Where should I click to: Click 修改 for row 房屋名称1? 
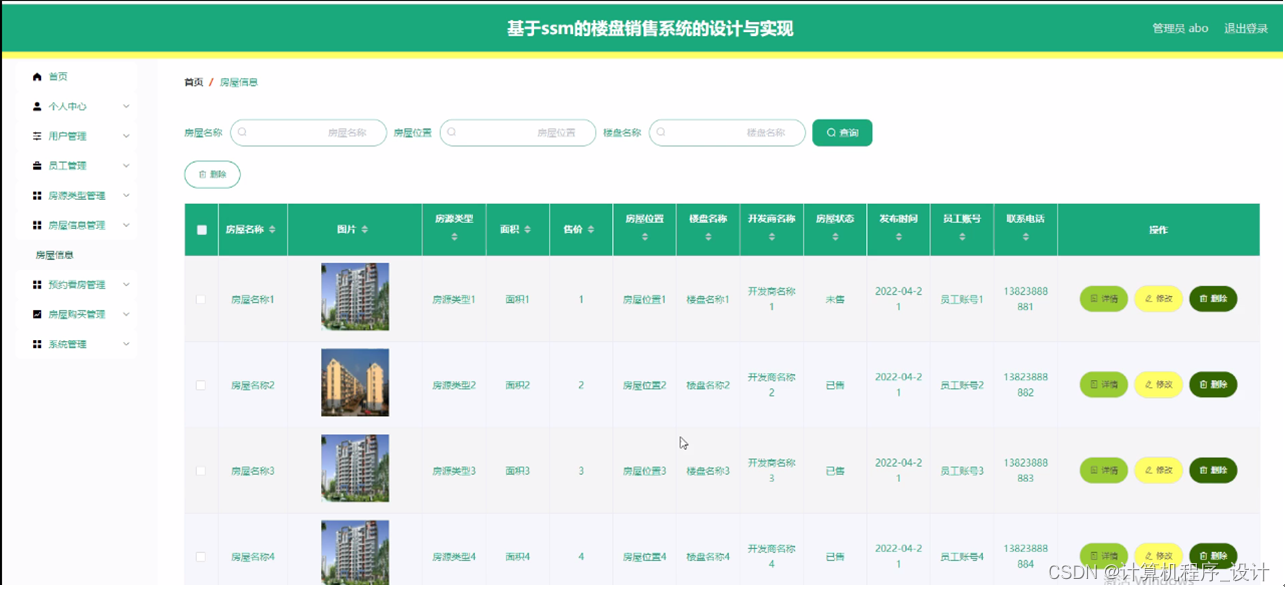(x=1158, y=299)
